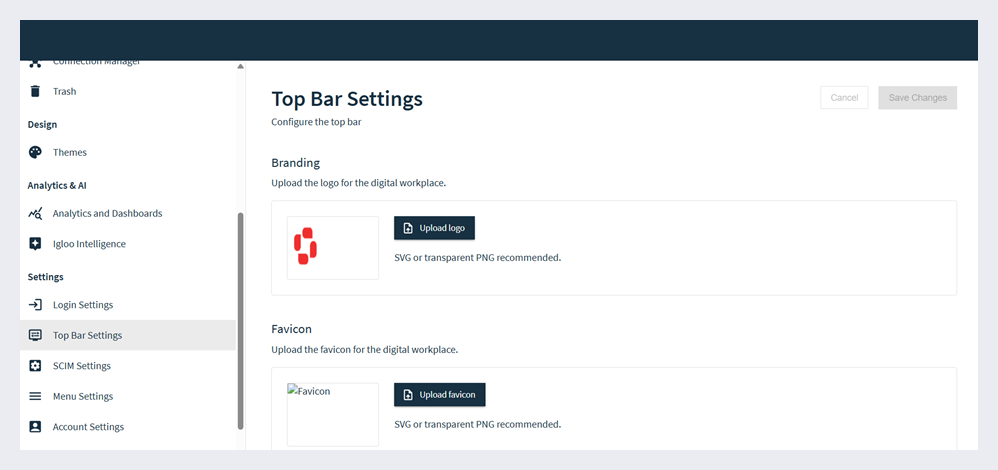Click the Igloo Intelligence sparkle icon

[35, 244]
